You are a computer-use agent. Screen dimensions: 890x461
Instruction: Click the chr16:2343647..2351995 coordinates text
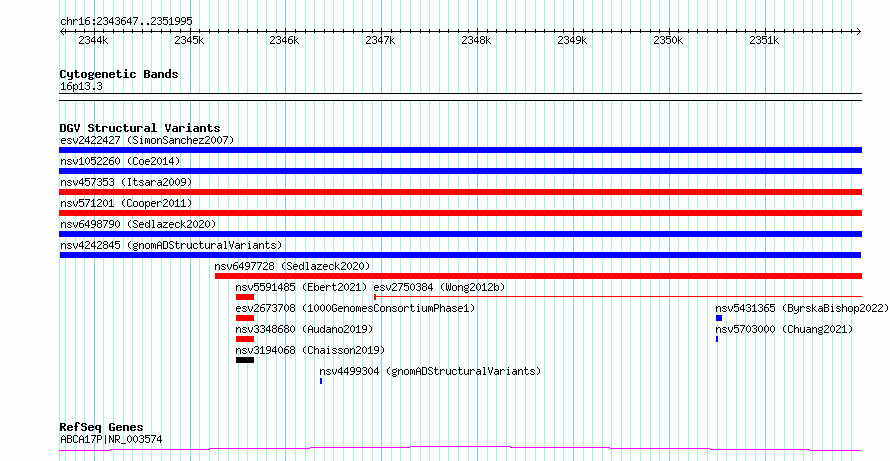[126, 22]
